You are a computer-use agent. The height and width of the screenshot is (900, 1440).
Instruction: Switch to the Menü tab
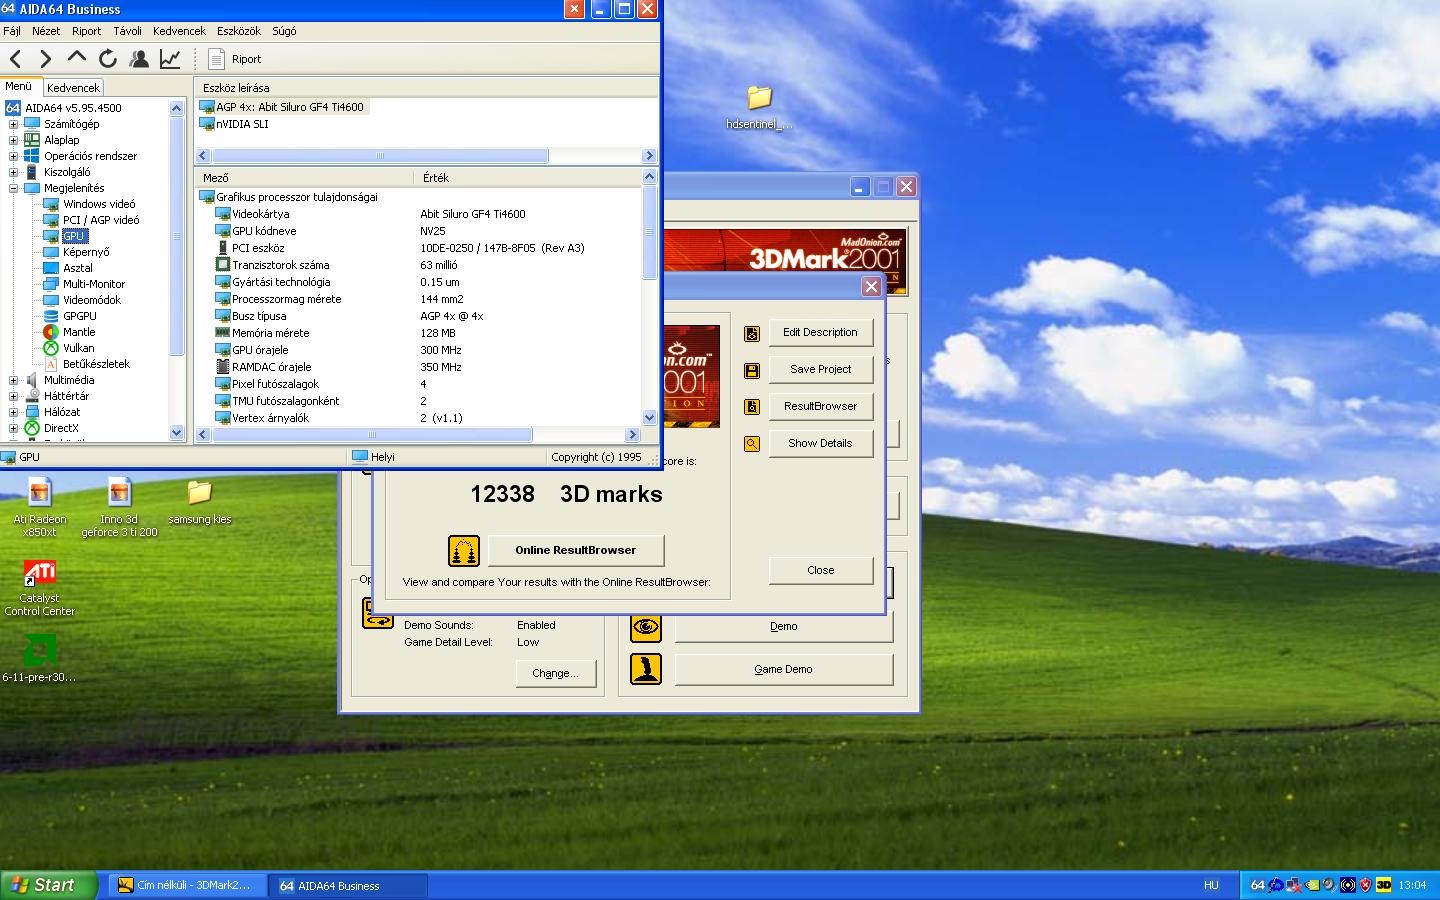(19, 87)
